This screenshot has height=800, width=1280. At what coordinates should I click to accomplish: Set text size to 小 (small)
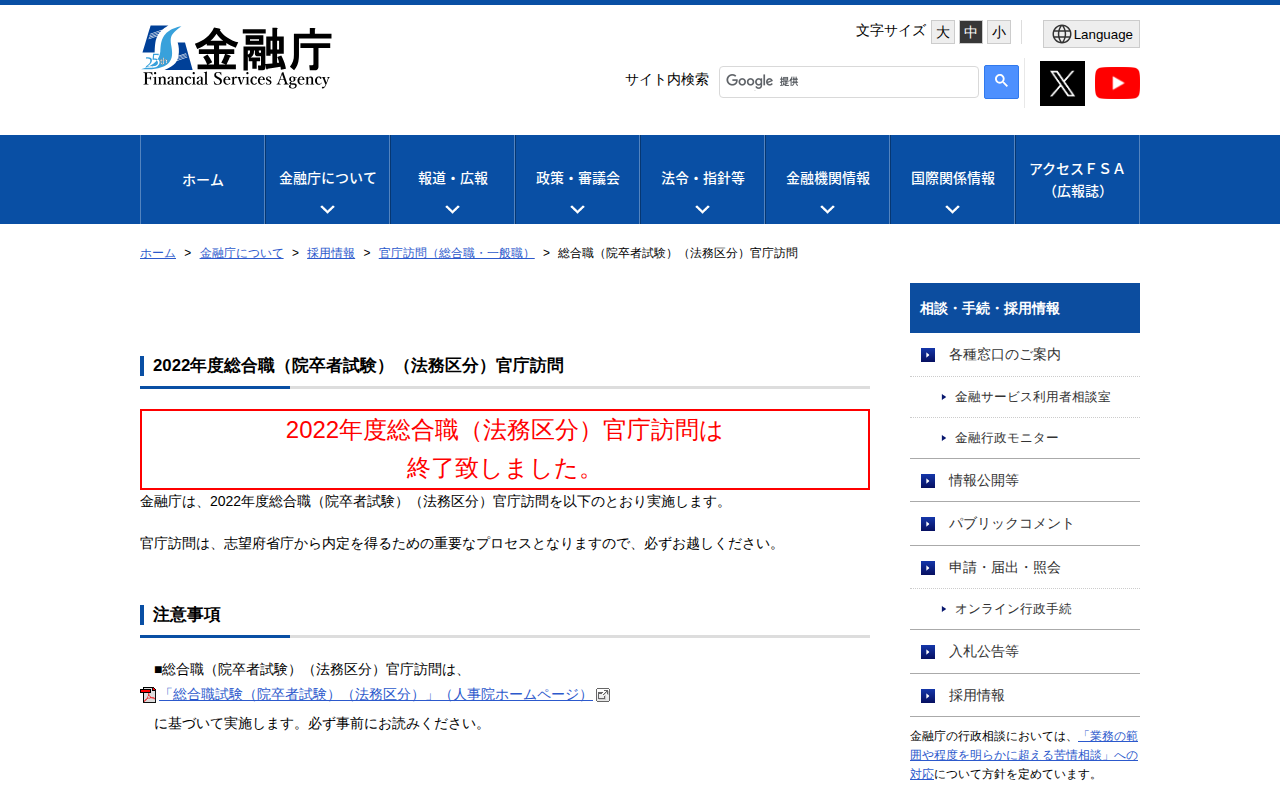(x=999, y=32)
